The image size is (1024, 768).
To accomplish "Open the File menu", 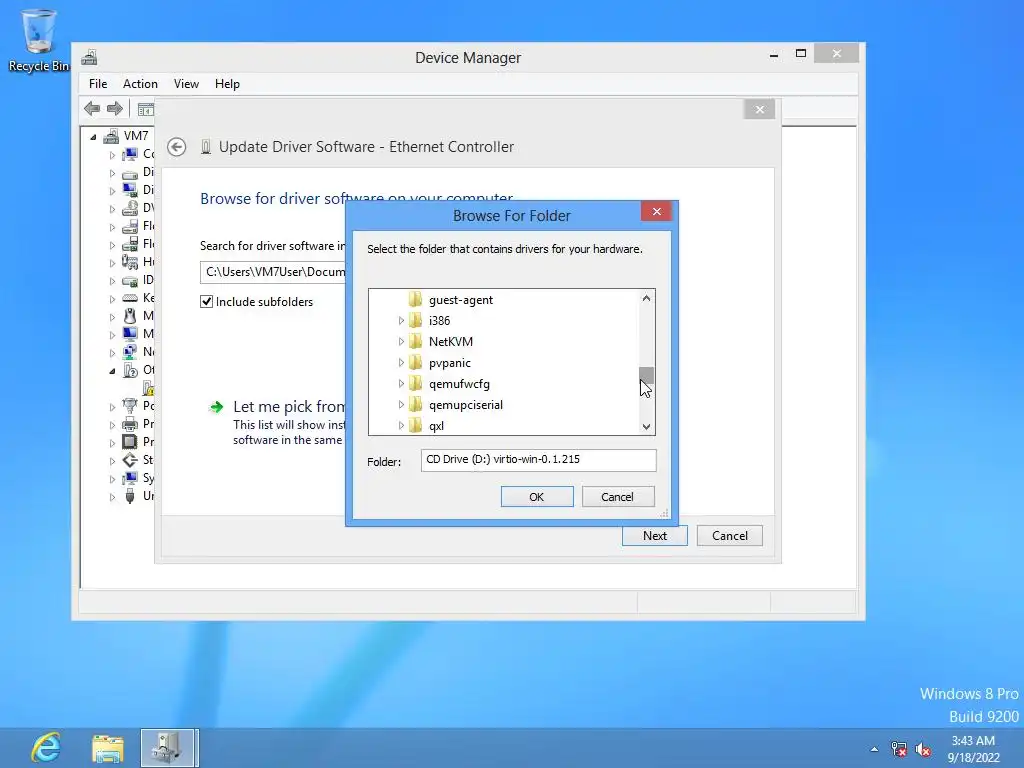I will click(x=98, y=84).
